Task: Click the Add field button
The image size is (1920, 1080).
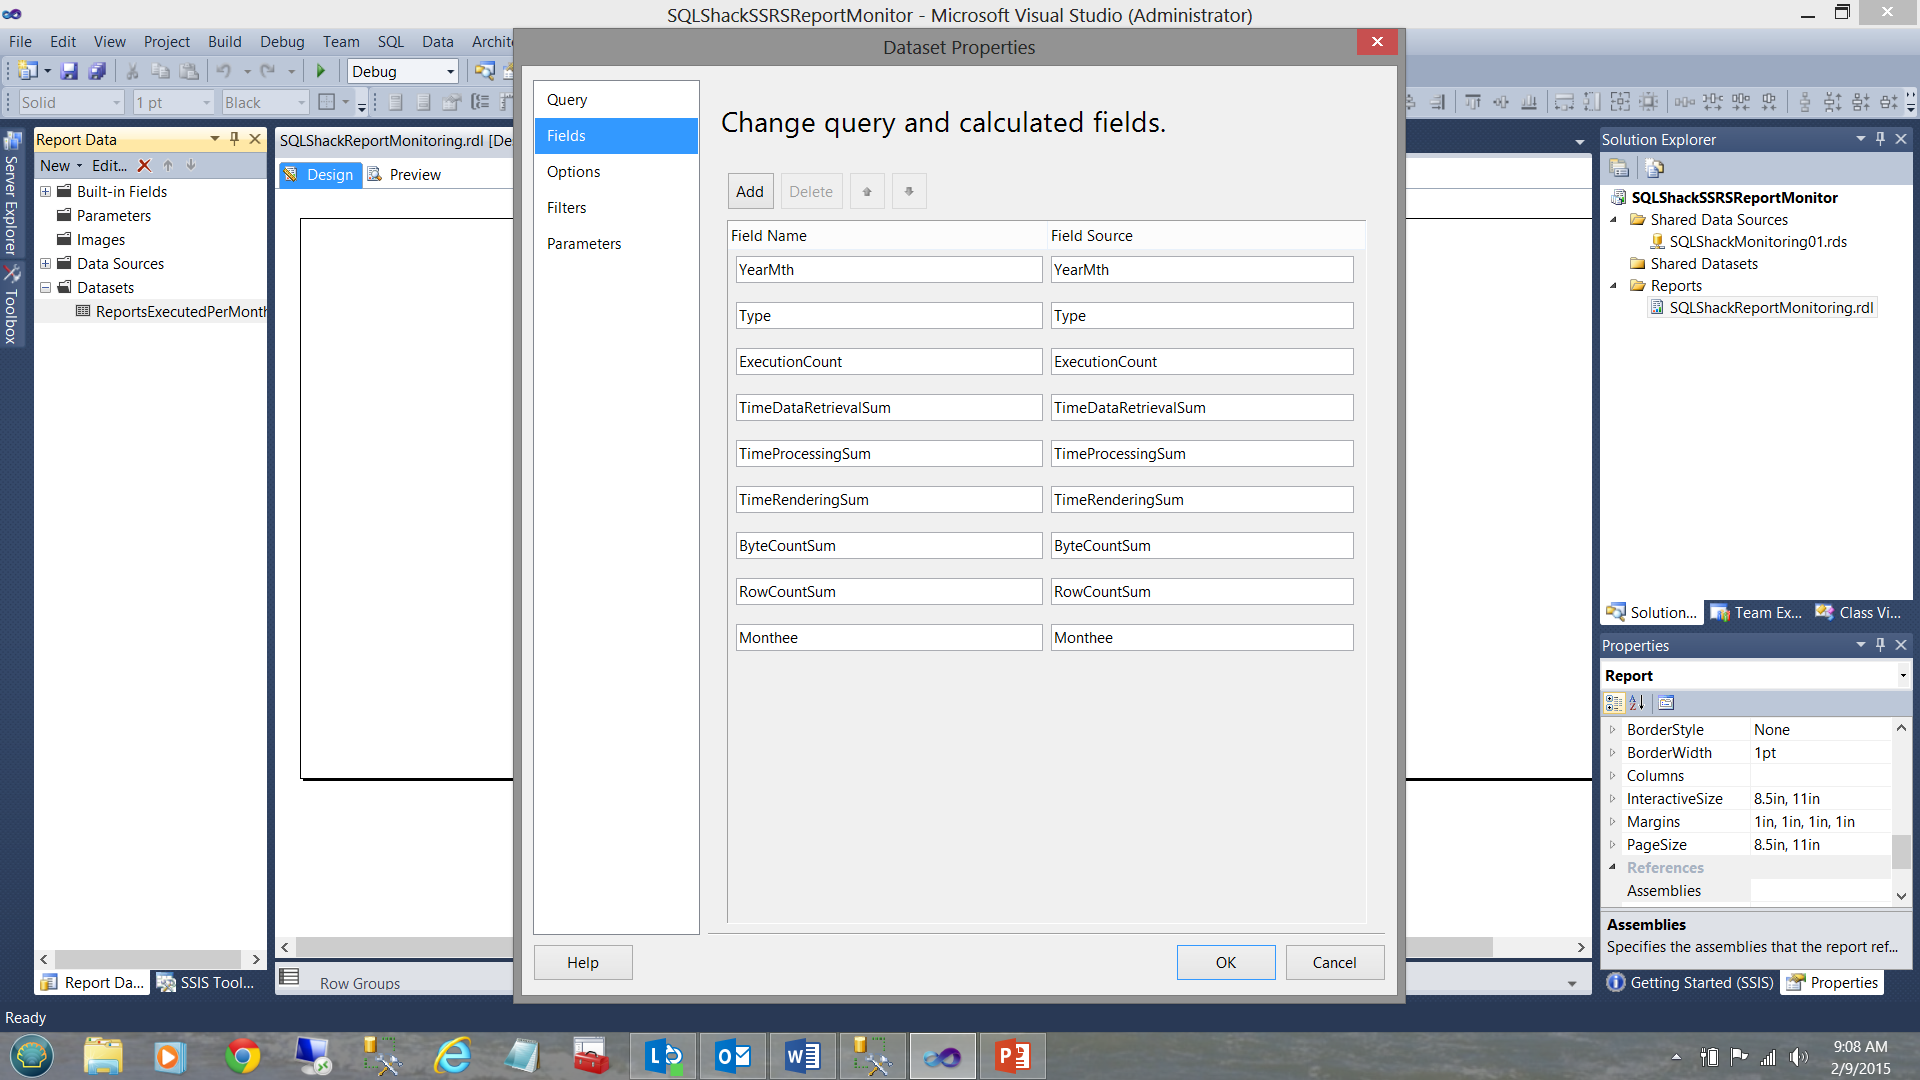Action: coord(749,191)
